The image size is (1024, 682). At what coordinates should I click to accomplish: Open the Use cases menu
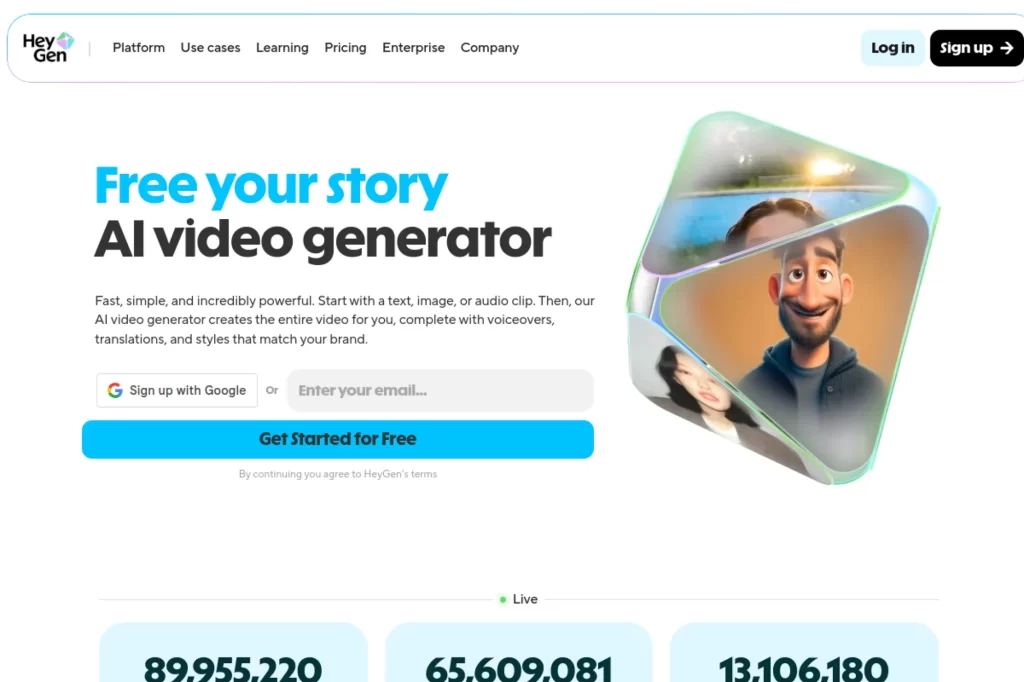click(210, 48)
